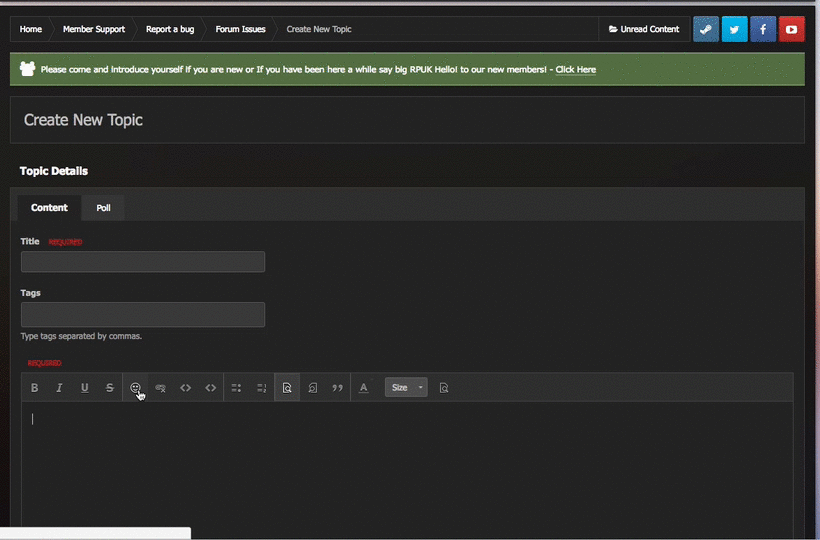The image size is (820, 540).
Task: Click the code icon beside the bullet list icon
Action: (x=211, y=387)
